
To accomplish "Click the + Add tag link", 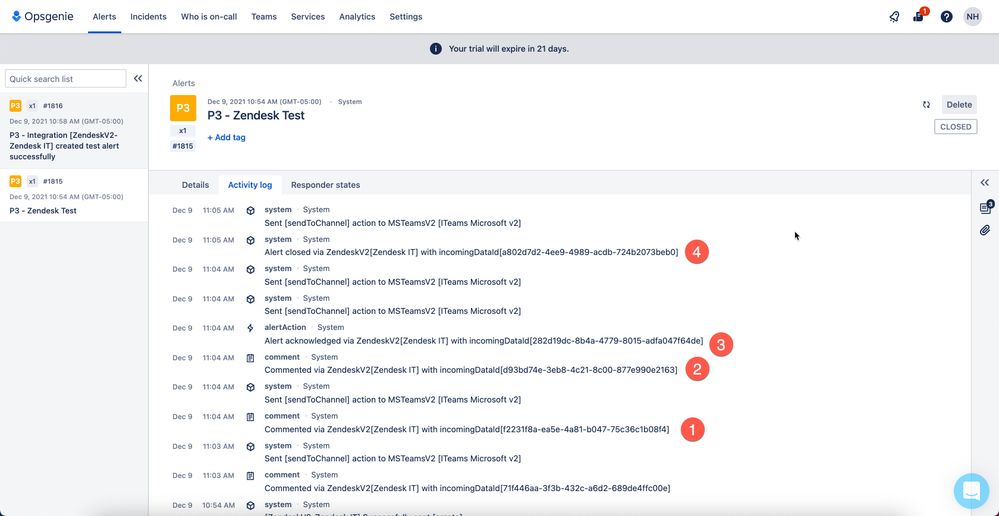I will coord(226,137).
